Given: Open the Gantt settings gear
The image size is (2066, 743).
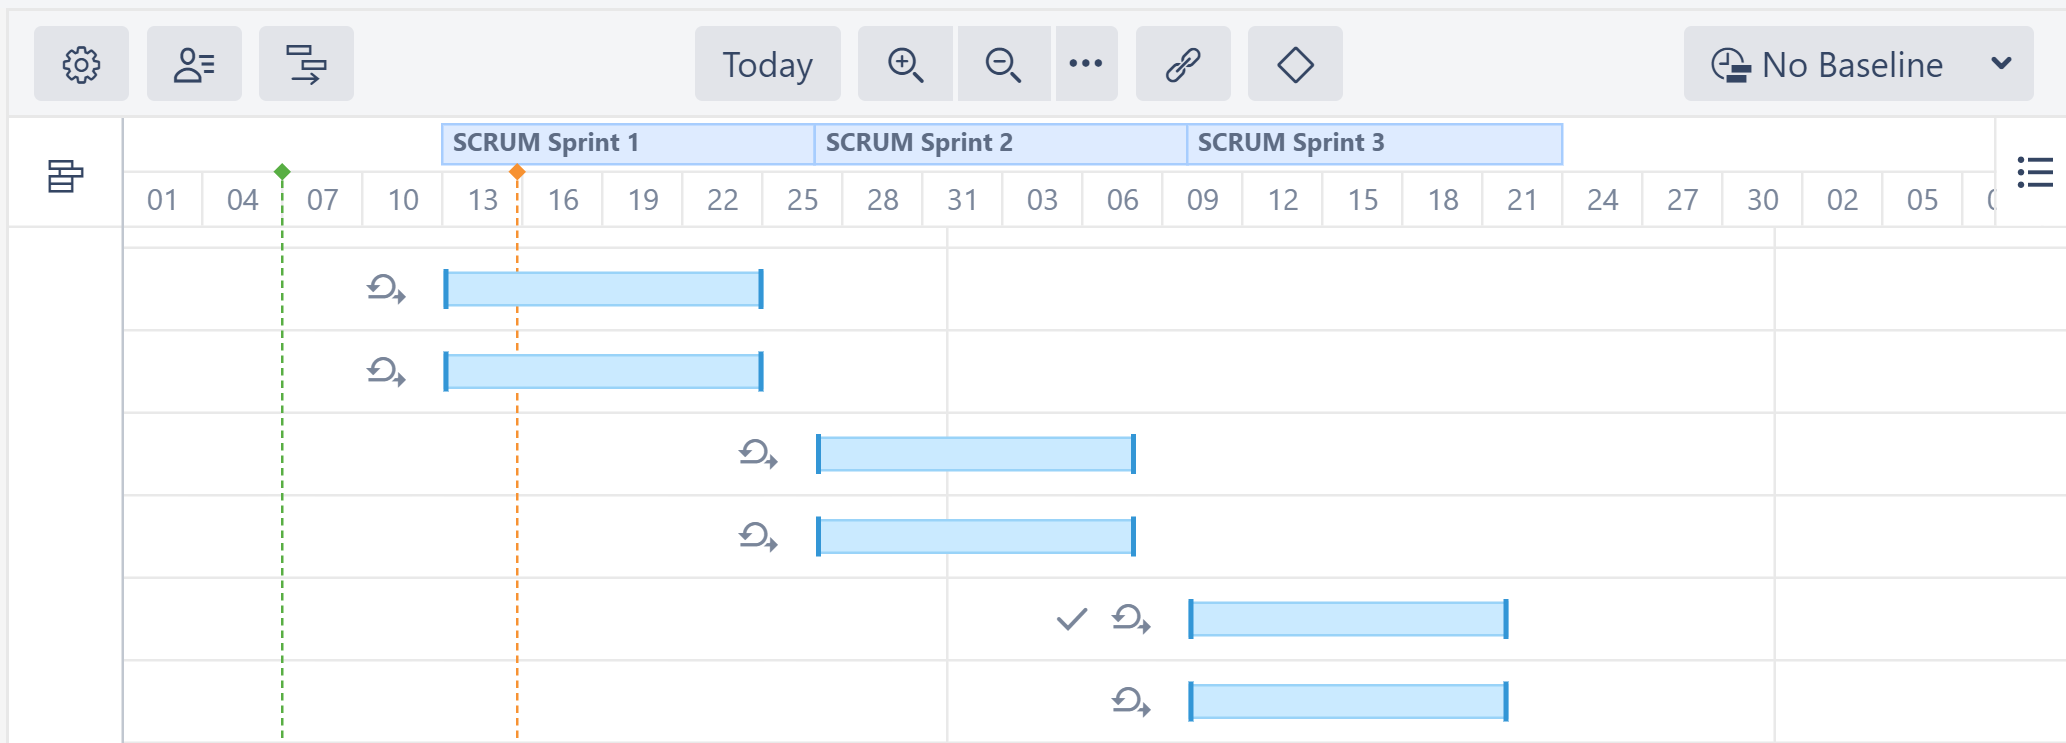Looking at the screenshot, I should coord(81,65).
